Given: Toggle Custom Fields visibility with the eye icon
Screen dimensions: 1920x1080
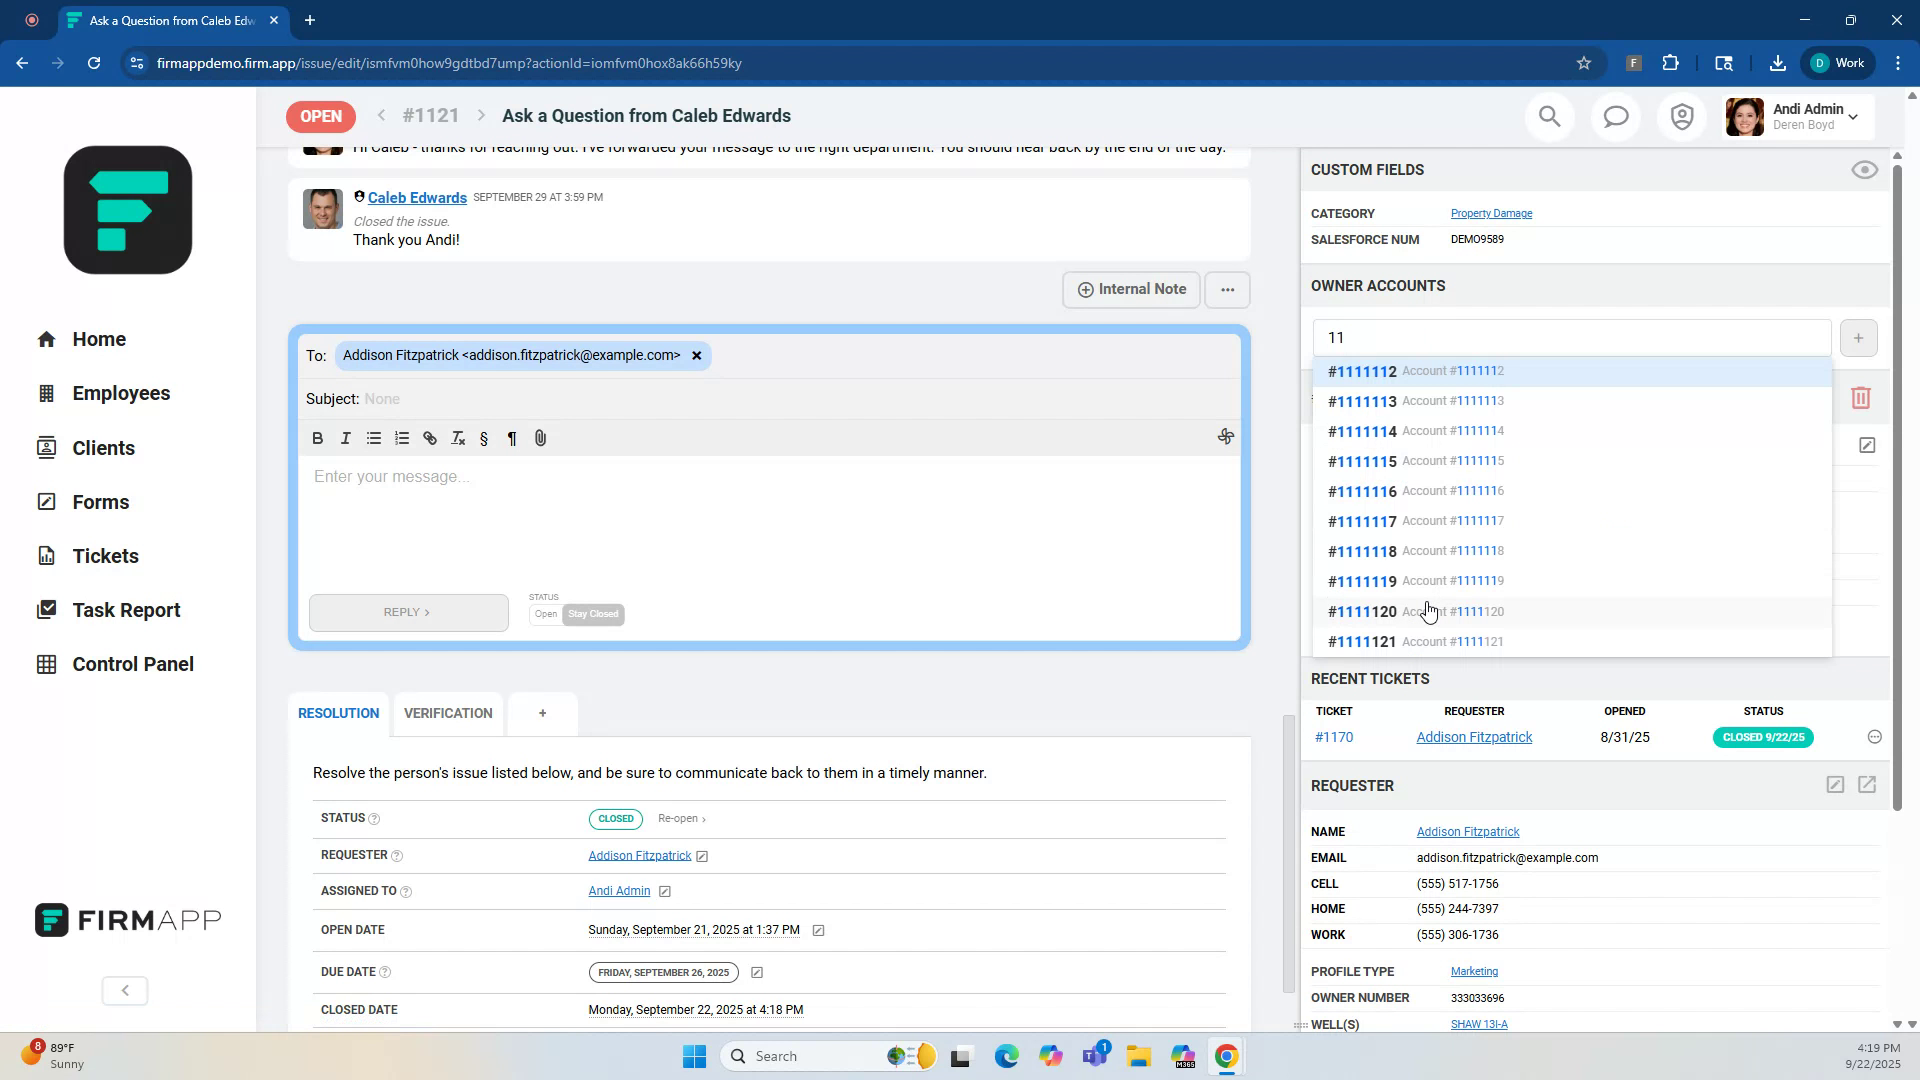Looking at the screenshot, I should (1864, 170).
